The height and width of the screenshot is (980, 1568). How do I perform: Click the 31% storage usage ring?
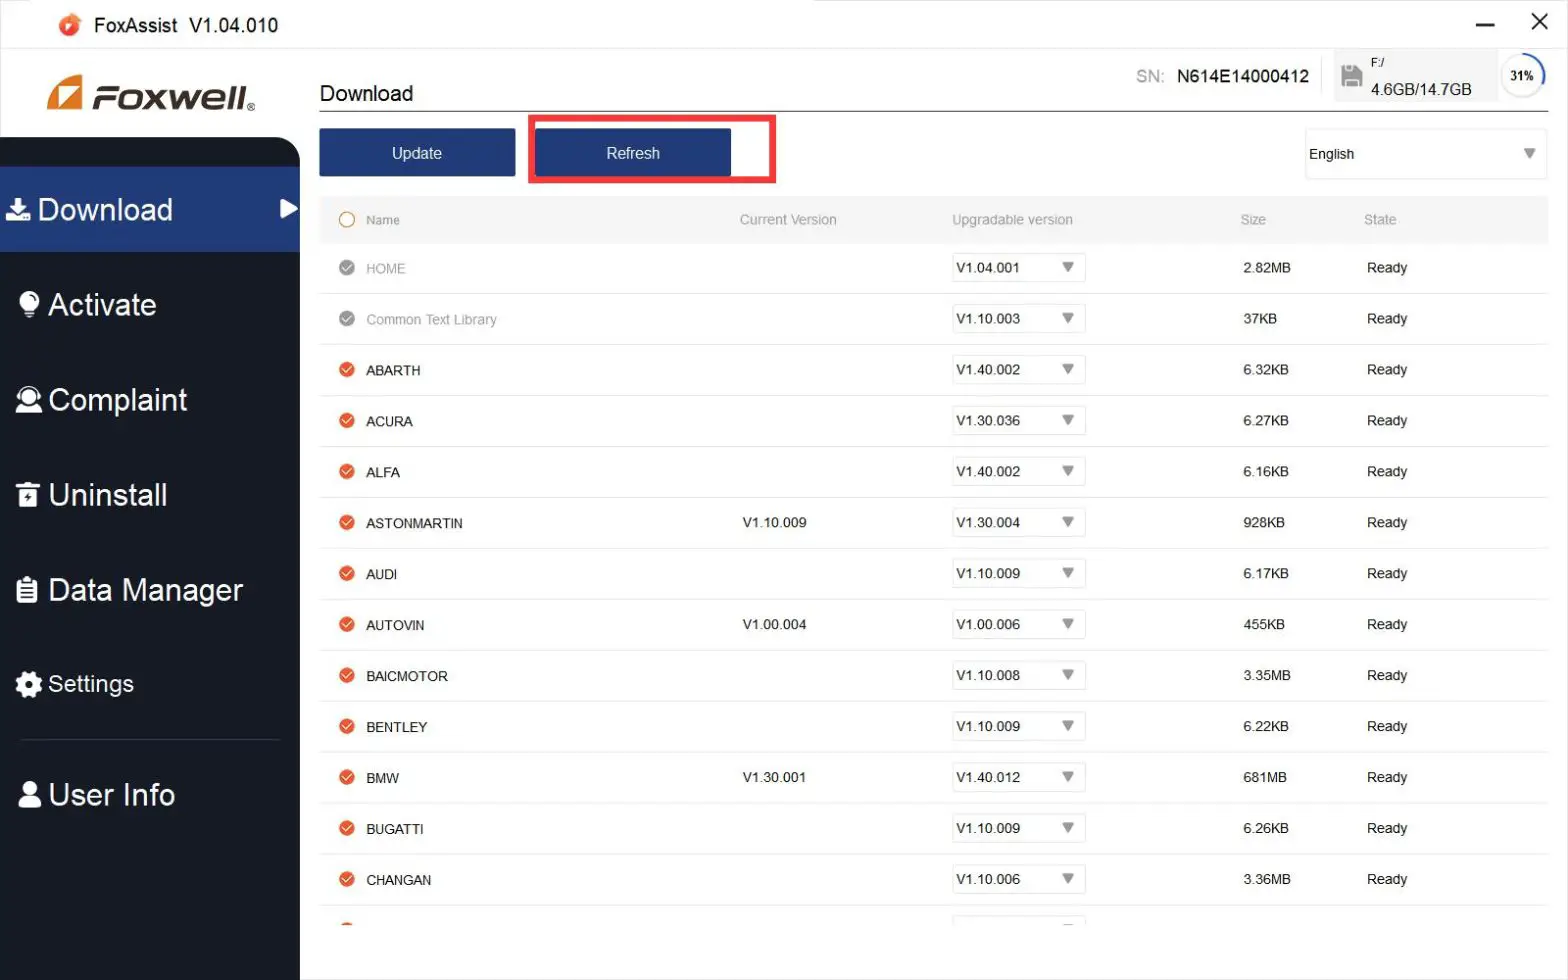(x=1522, y=75)
